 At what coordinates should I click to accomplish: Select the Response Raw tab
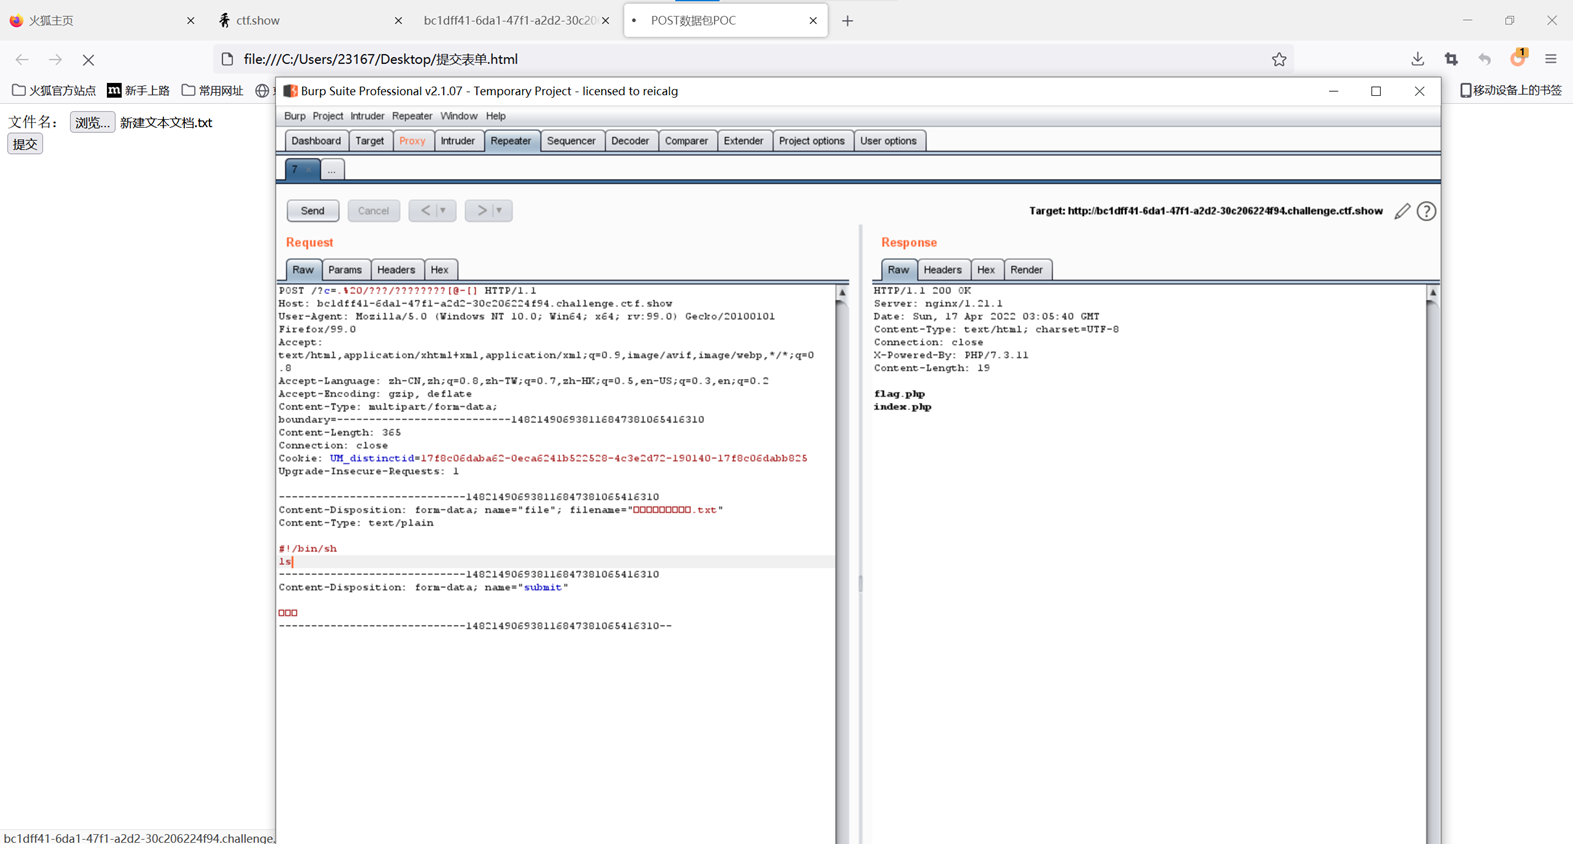[898, 270]
